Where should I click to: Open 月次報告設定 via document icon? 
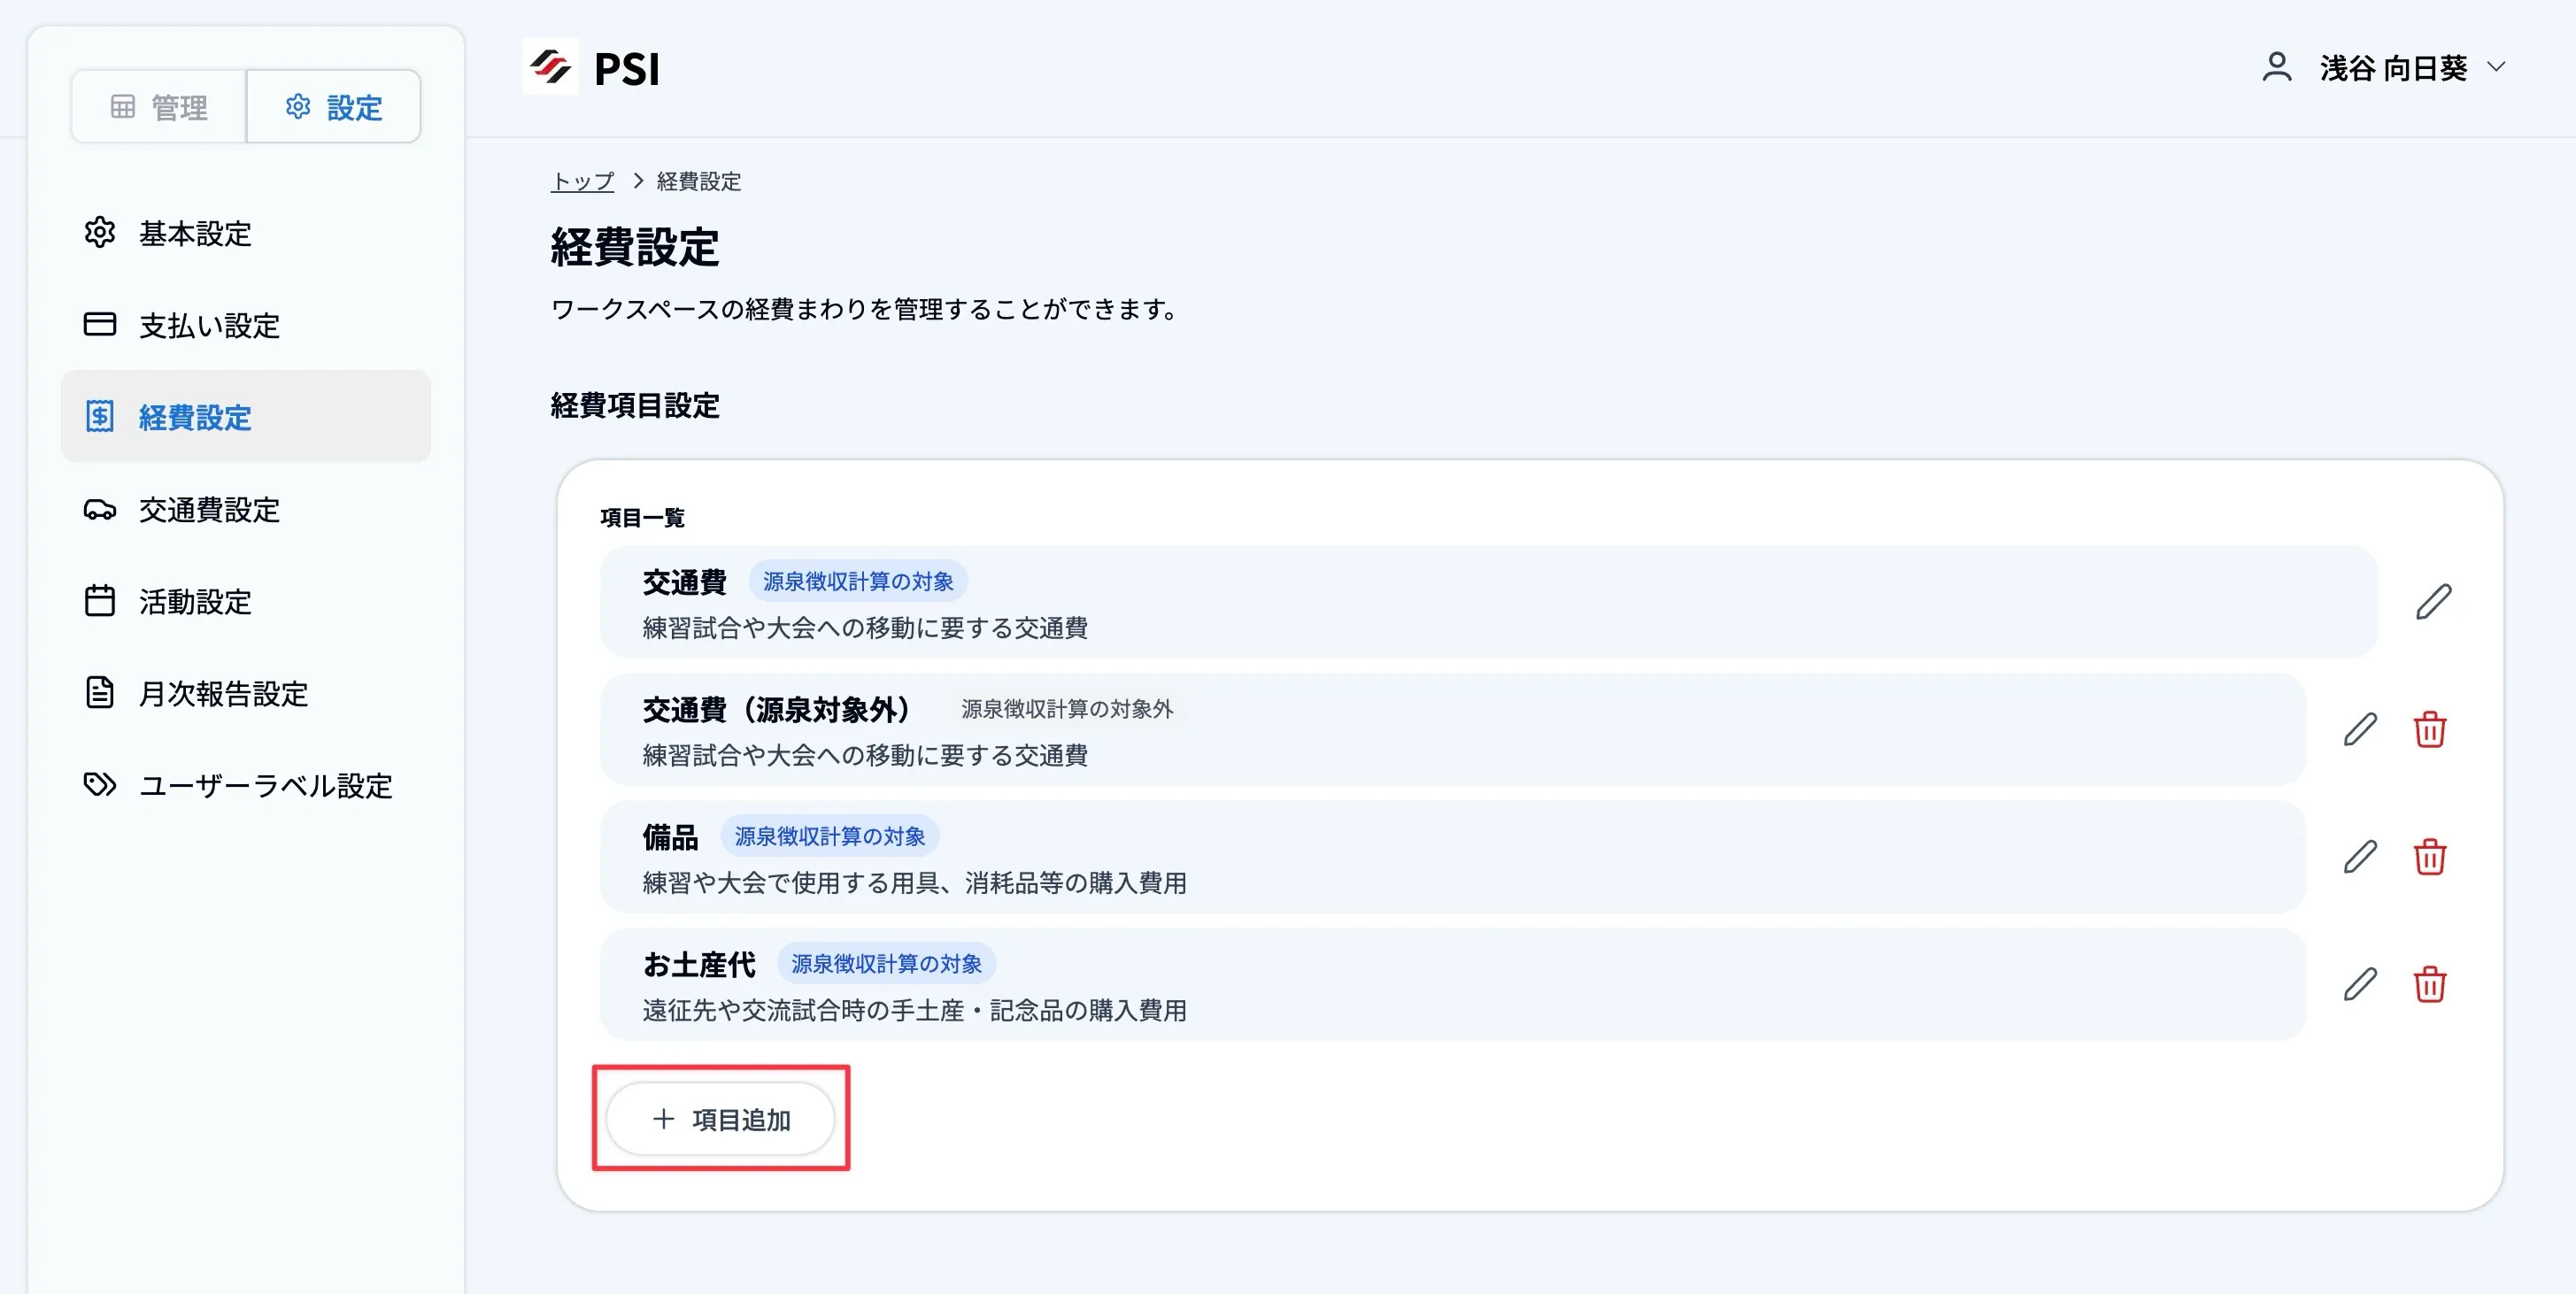point(100,693)
